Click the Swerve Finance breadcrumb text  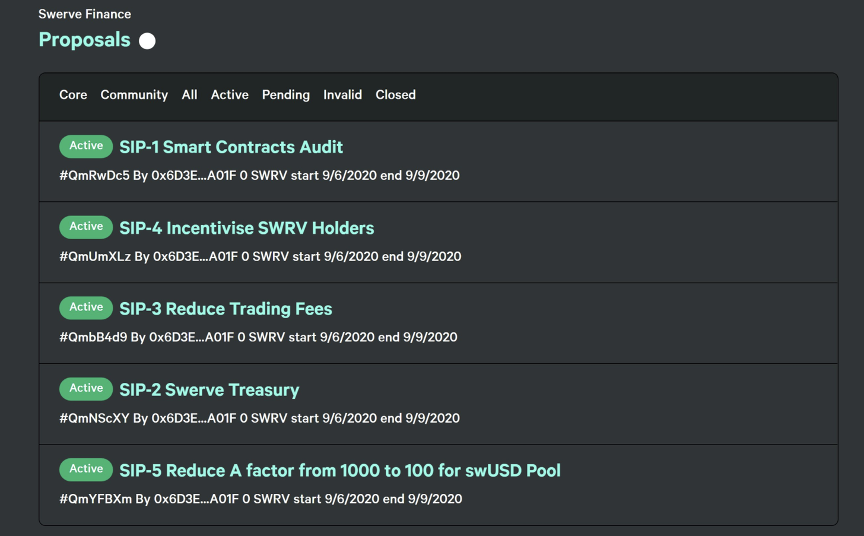84,14
